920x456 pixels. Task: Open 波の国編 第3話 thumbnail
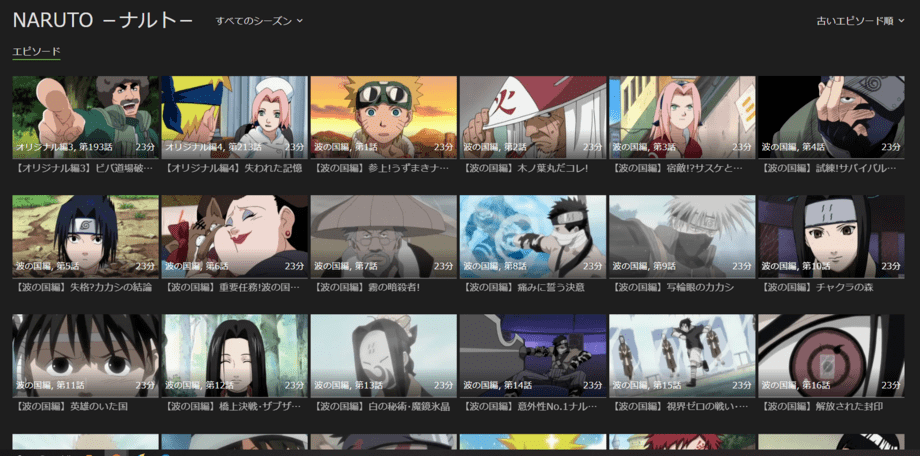(682, 117)
